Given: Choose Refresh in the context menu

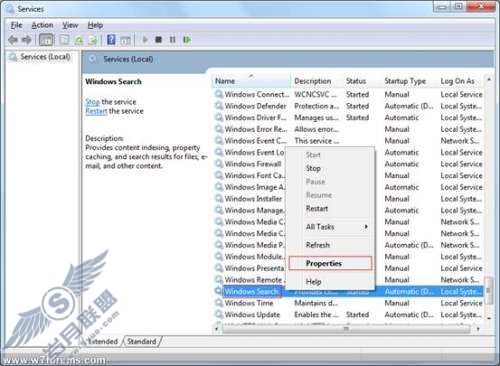Looking at the screenshot, I should point(318,245).
